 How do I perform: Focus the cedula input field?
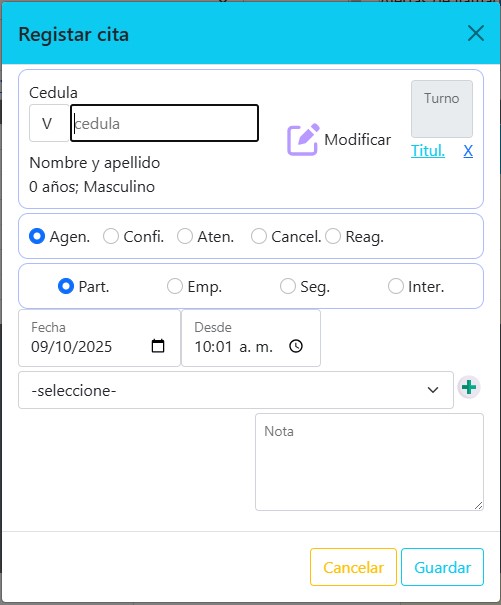point(164,123)
